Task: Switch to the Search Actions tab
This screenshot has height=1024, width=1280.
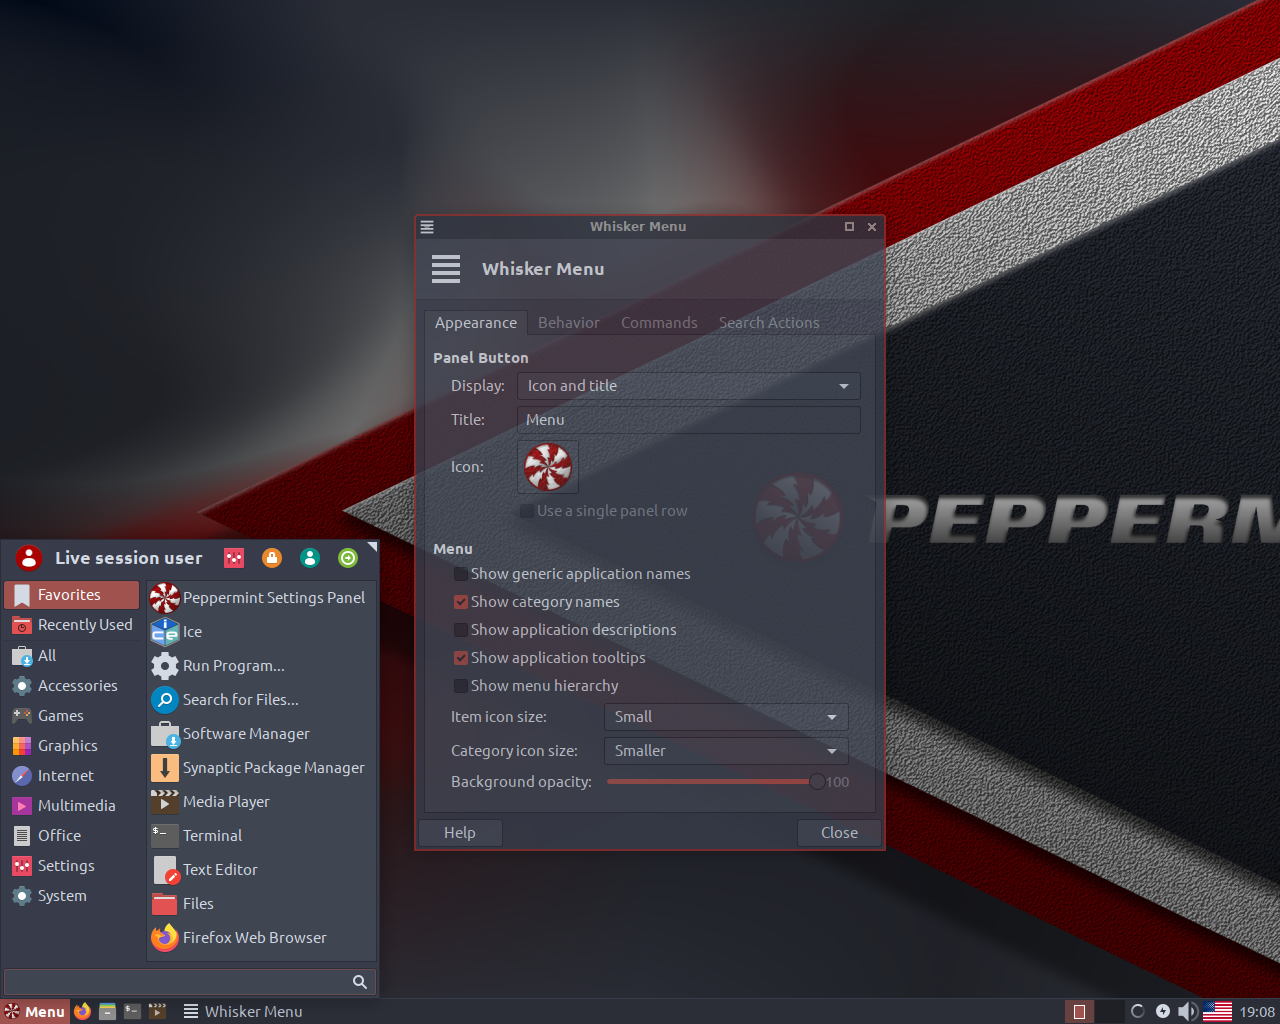Action: click(769, 323)
